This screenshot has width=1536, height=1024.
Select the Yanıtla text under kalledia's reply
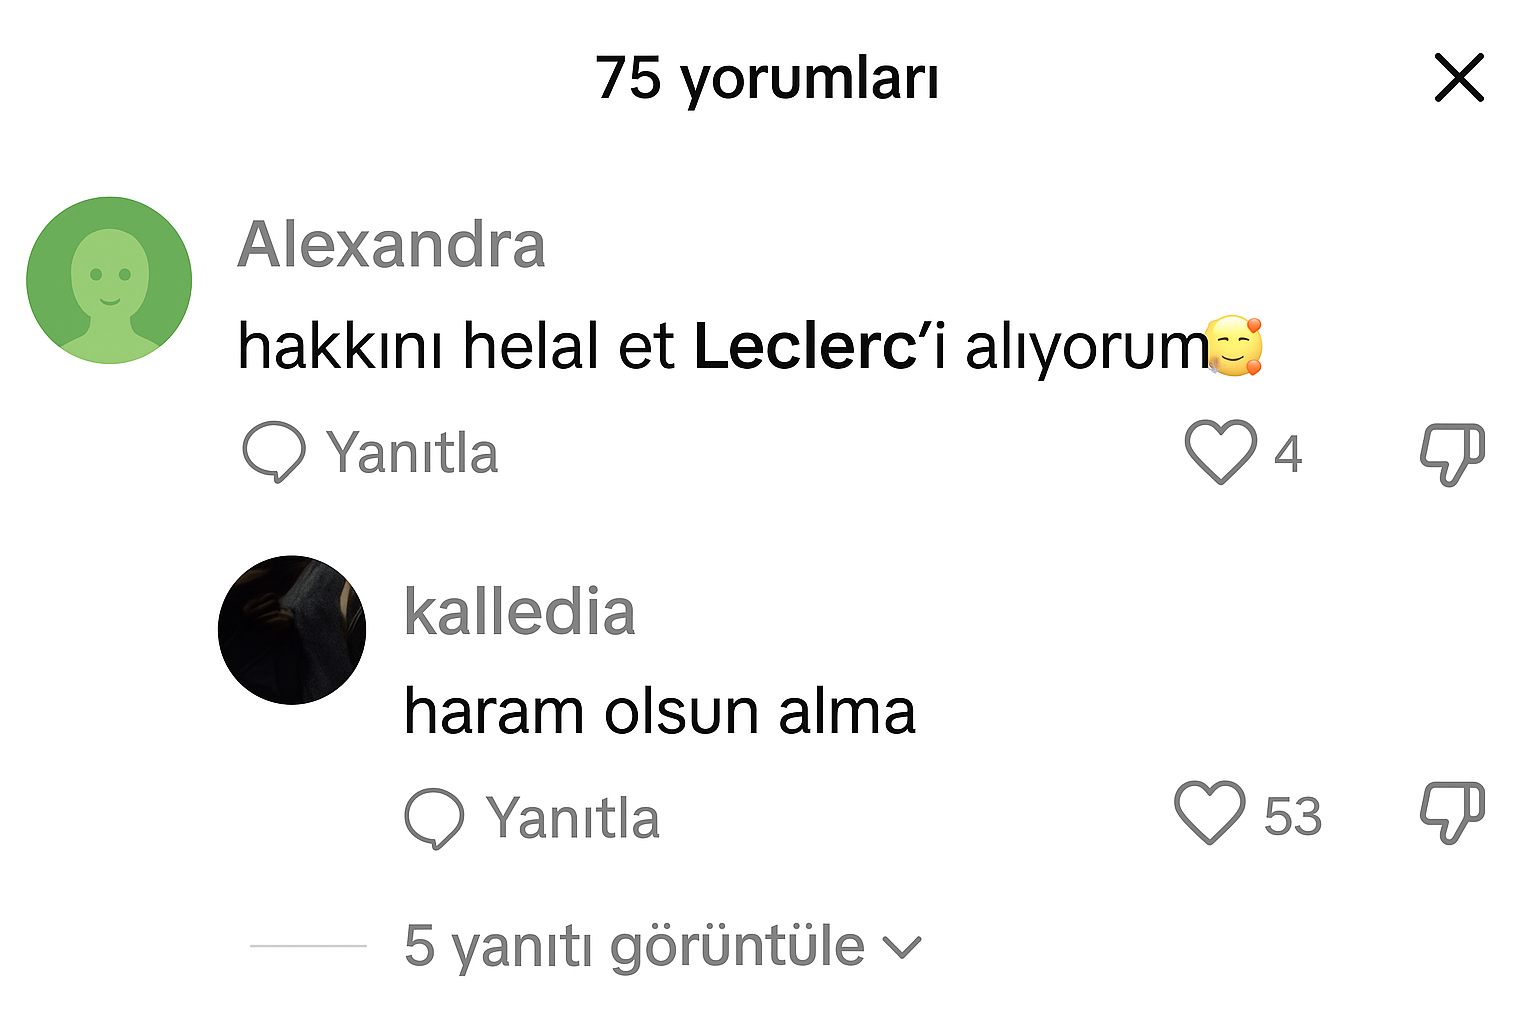coord(573,818)
